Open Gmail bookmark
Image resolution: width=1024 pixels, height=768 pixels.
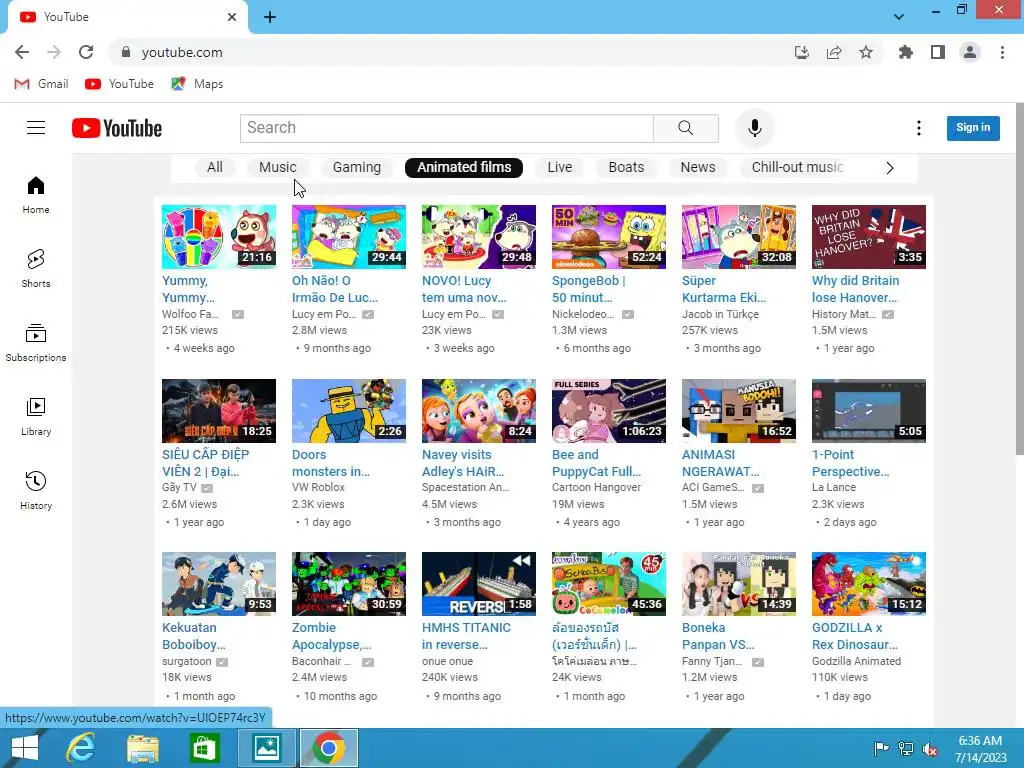pos(41,84)
